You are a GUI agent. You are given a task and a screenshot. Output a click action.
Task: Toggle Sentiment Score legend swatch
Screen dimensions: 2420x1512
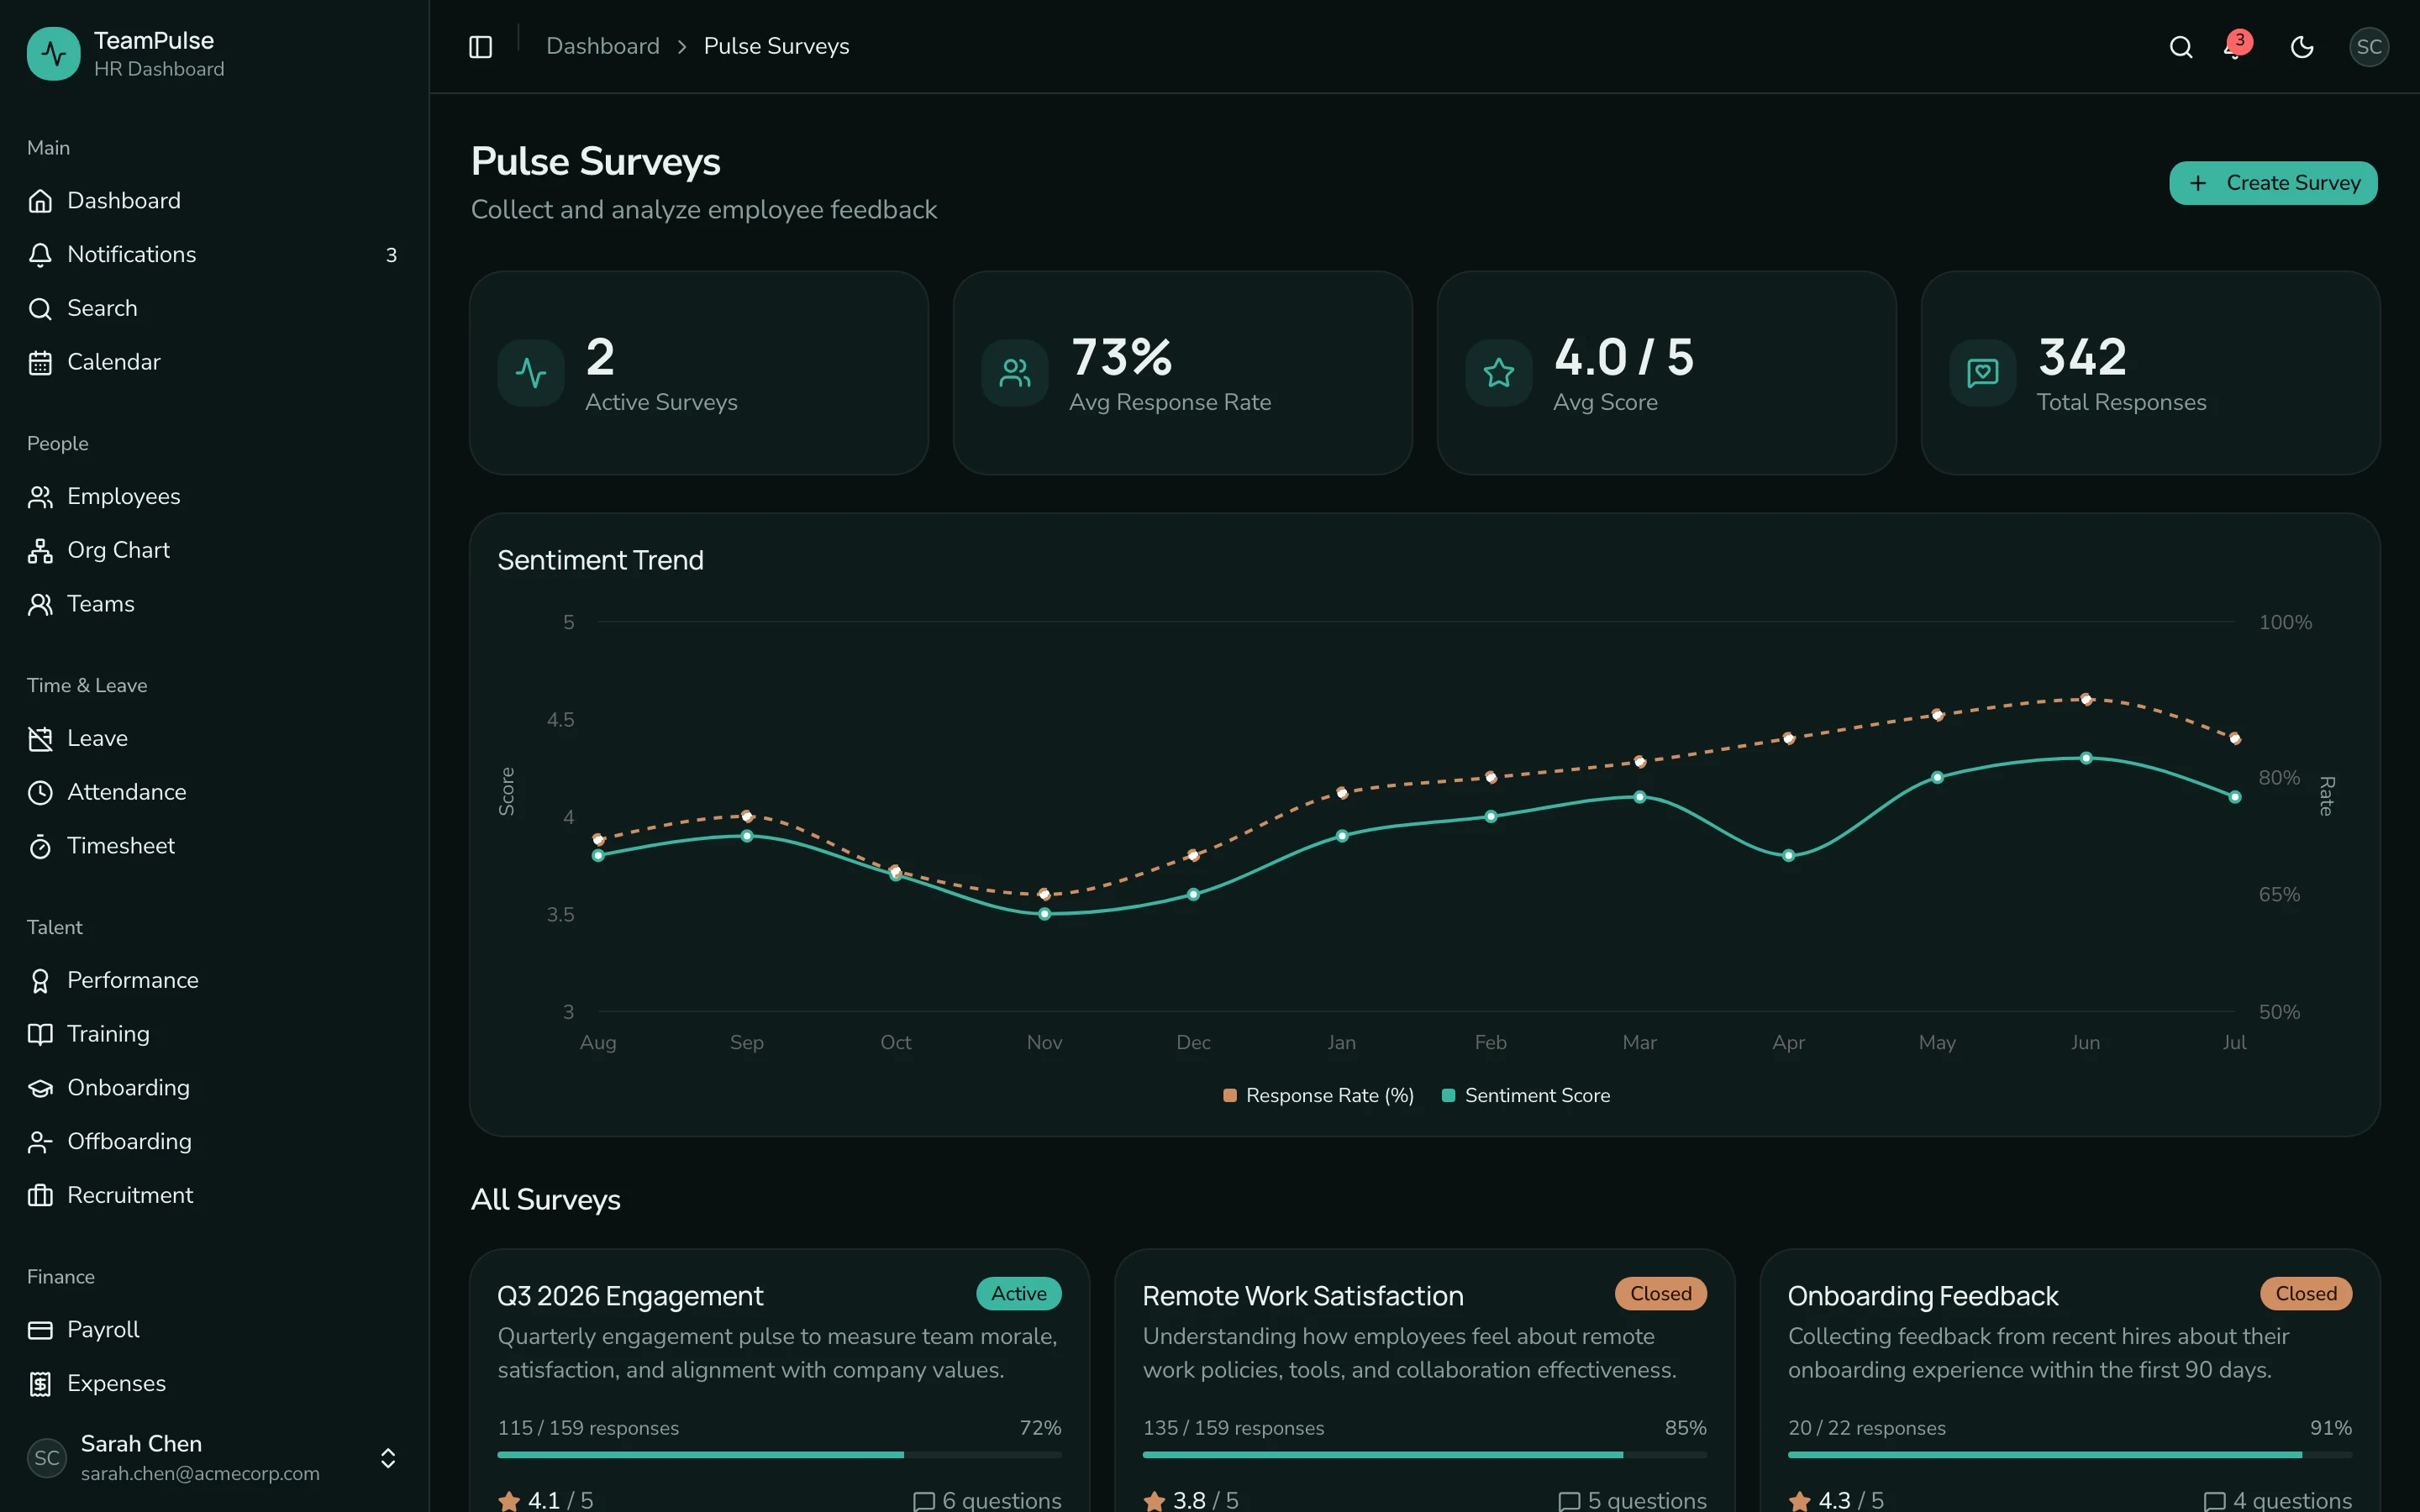click(1448, 1096)
